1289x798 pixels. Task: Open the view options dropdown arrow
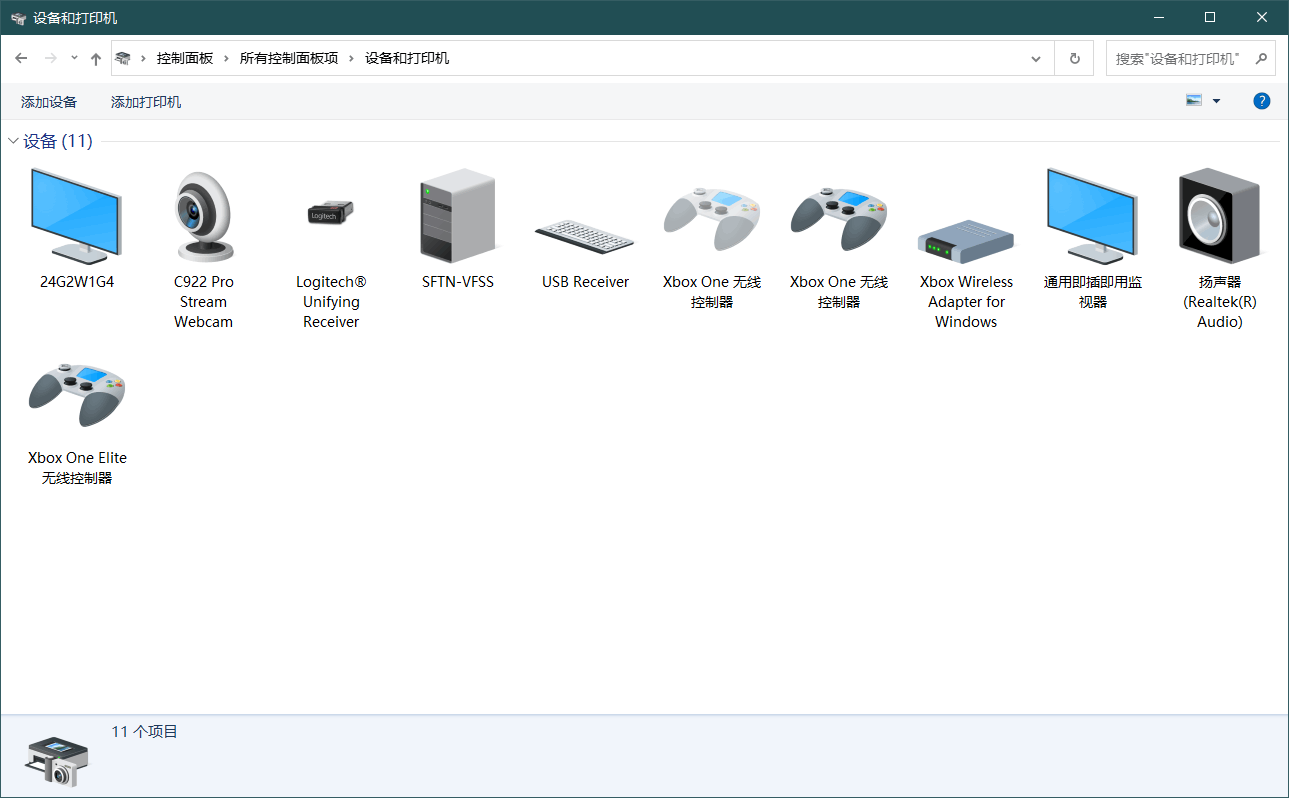1216,101
